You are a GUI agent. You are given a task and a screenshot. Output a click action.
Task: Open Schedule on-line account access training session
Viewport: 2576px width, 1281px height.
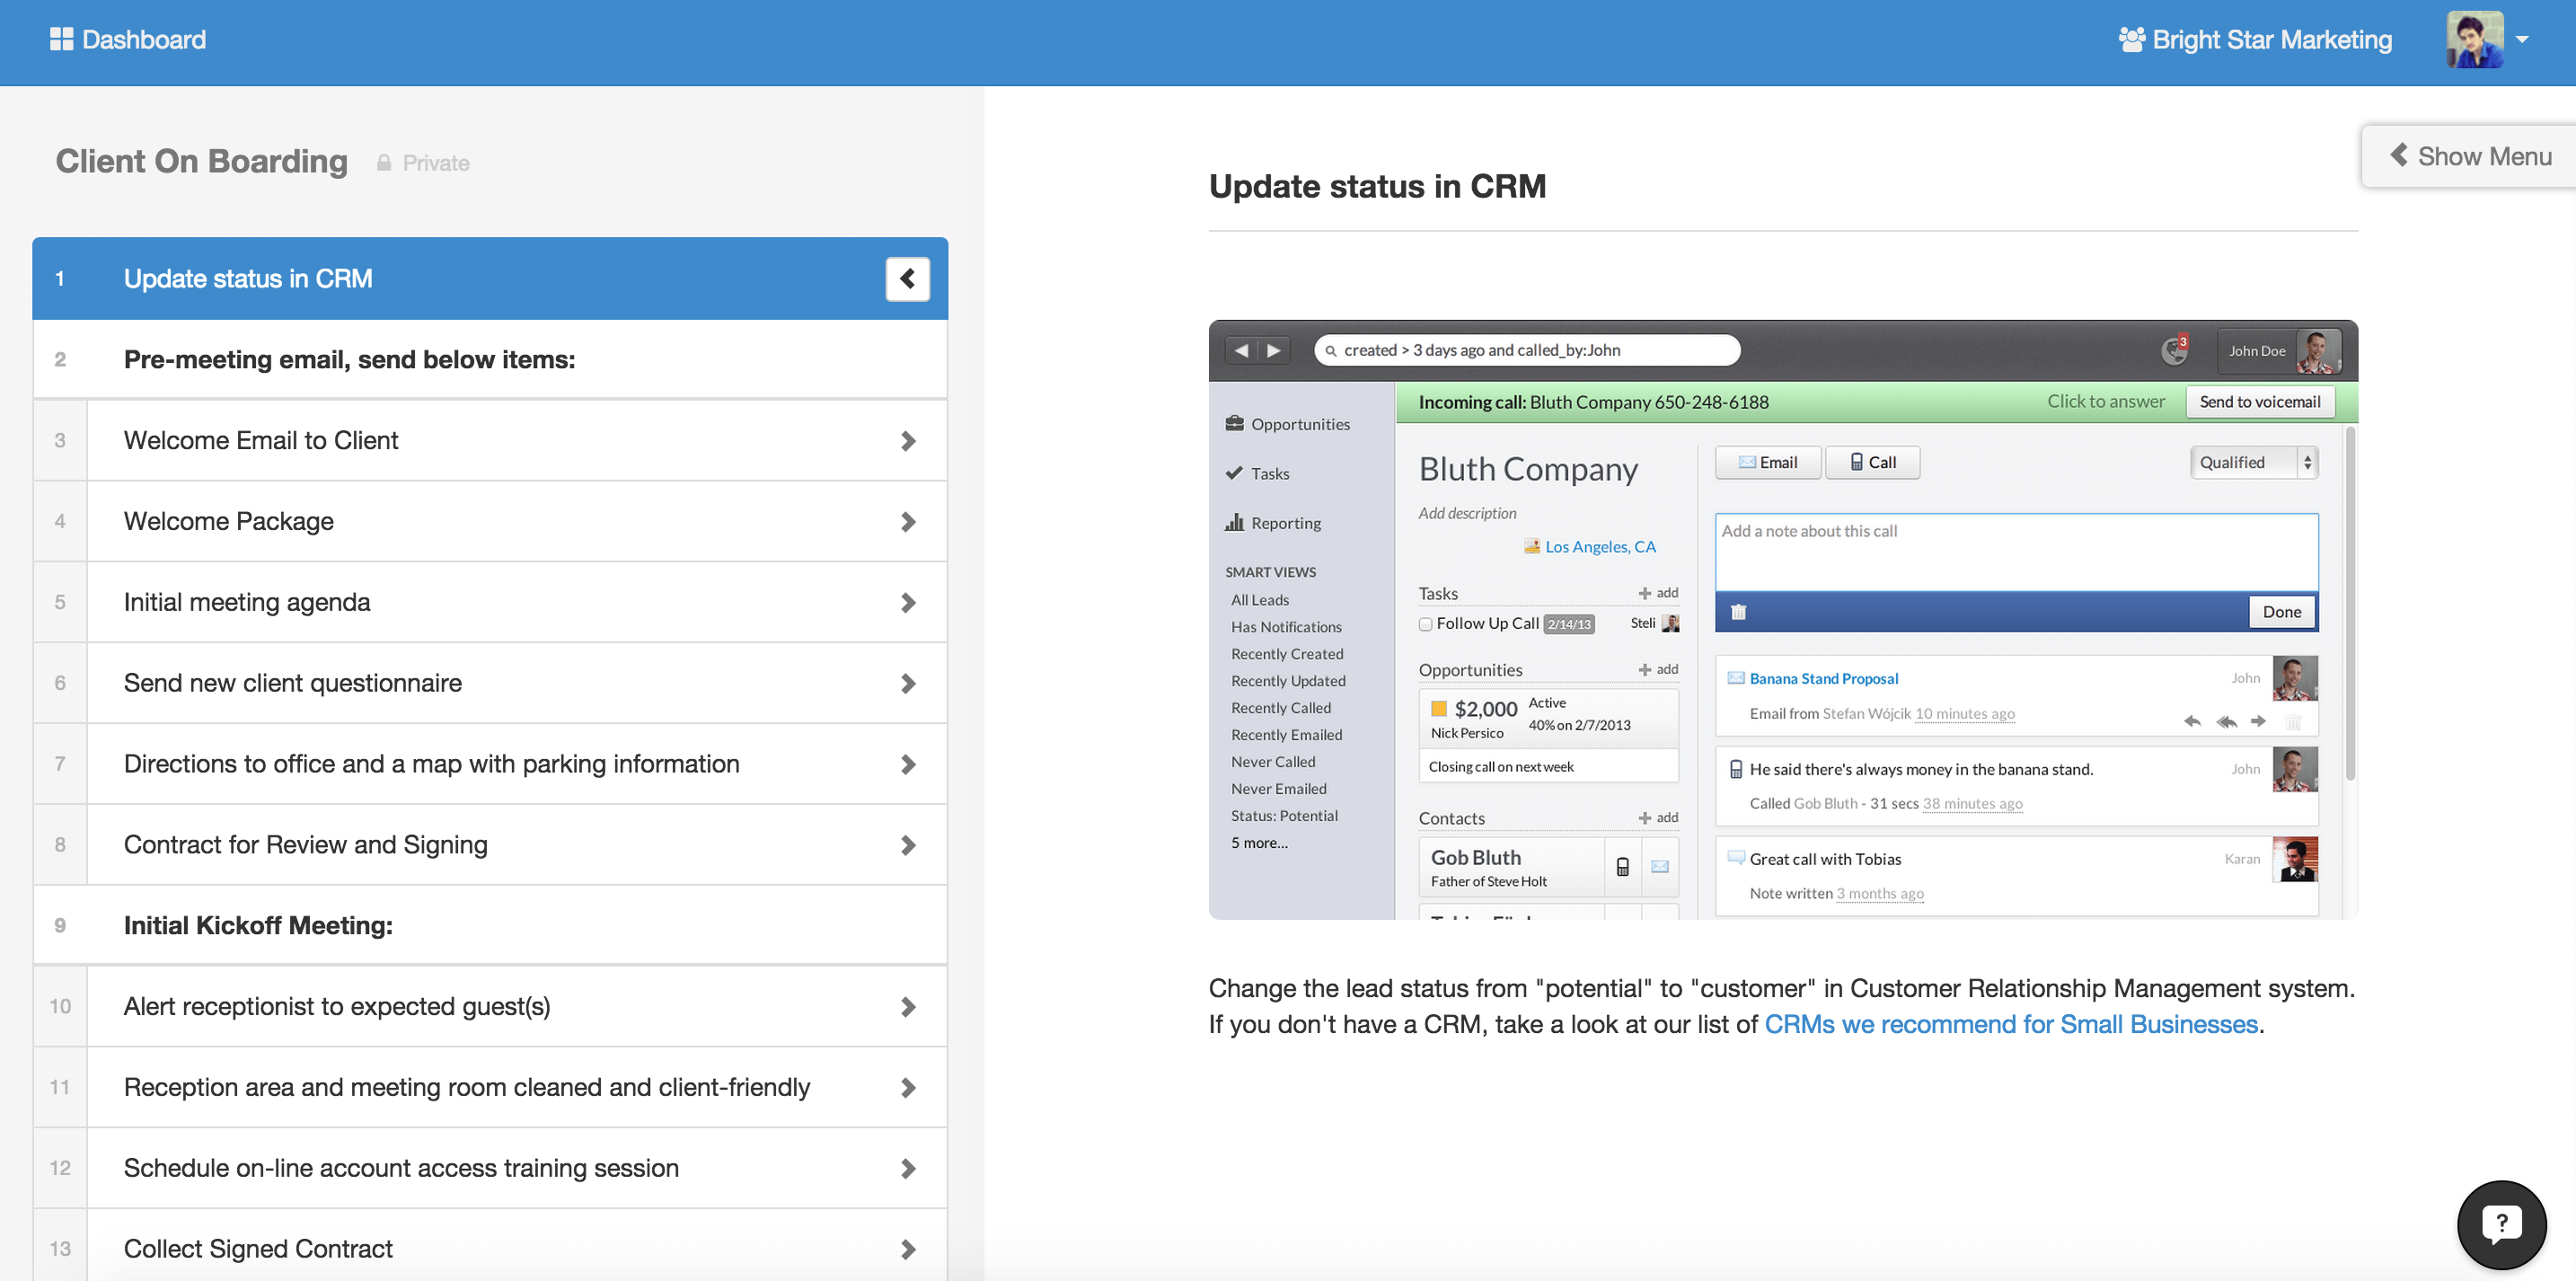pyautogui.click(x=490, y=1168)
